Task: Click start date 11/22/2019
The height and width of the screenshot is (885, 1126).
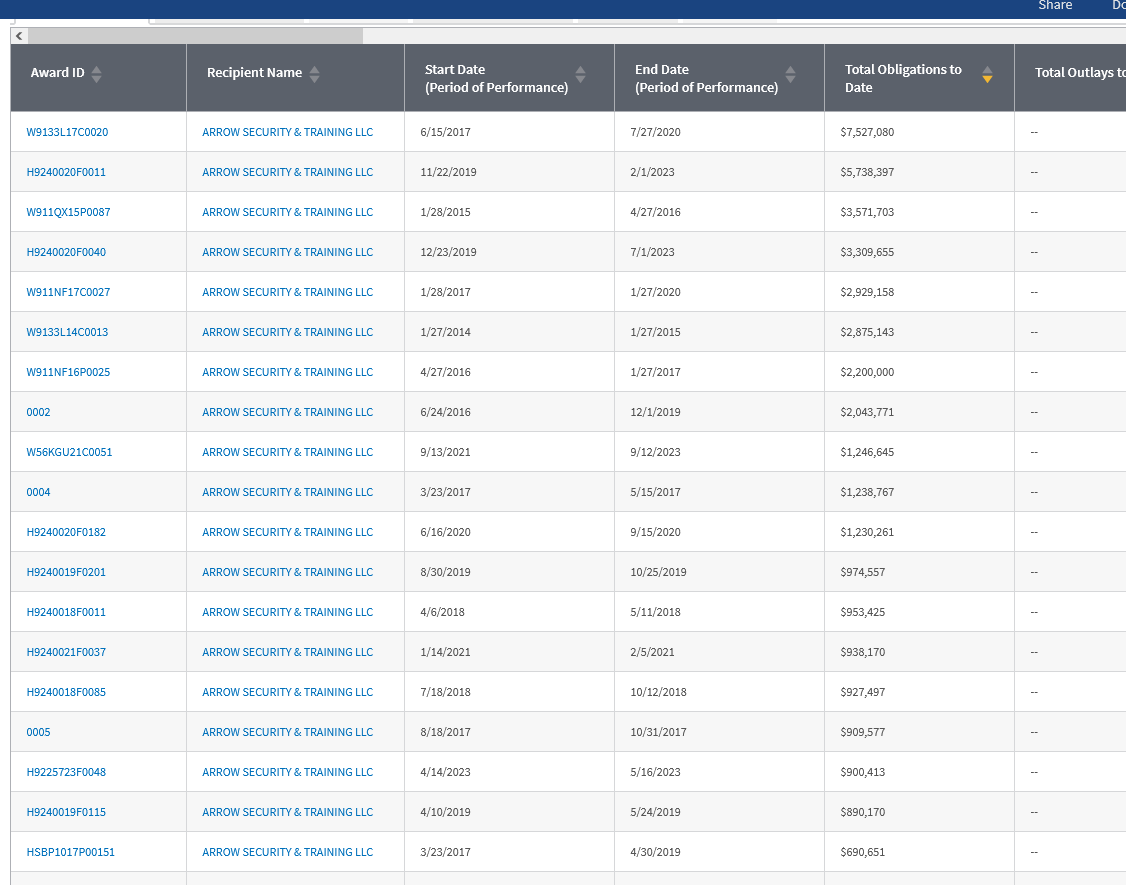Action: pyautogui.click(x=448, y=172)
